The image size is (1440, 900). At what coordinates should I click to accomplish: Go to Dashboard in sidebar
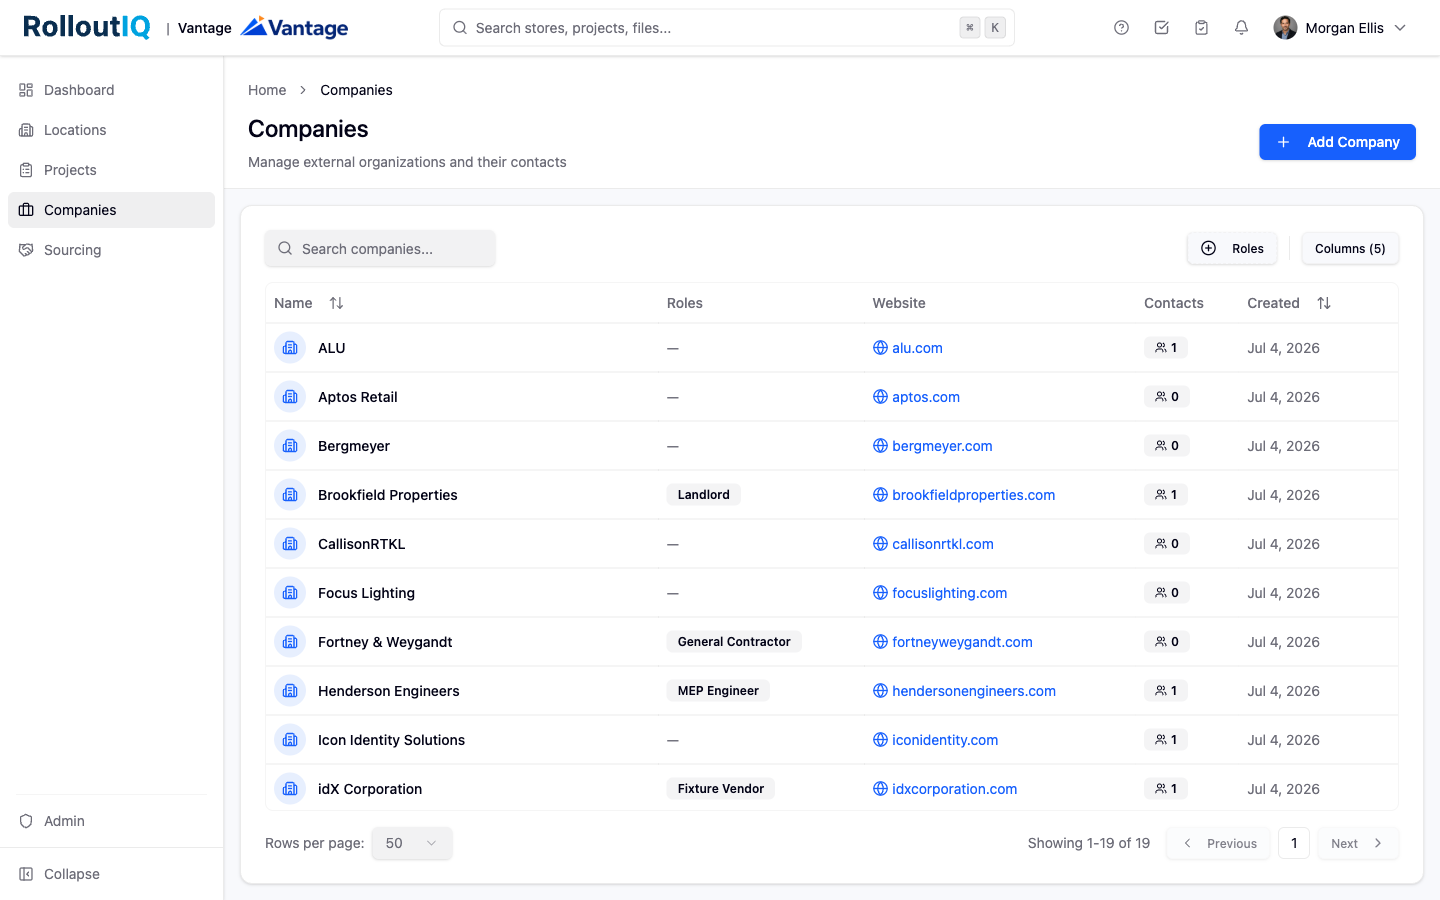point(111,90)
